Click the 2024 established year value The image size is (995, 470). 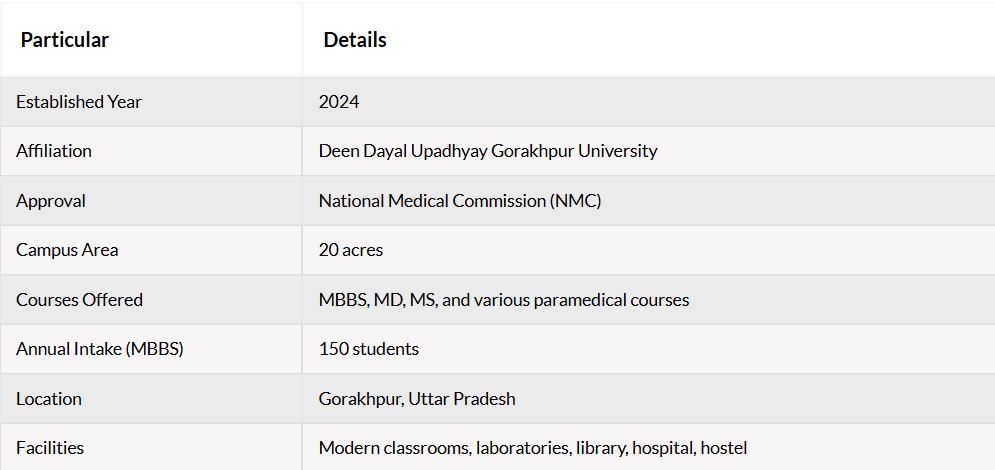339,102
